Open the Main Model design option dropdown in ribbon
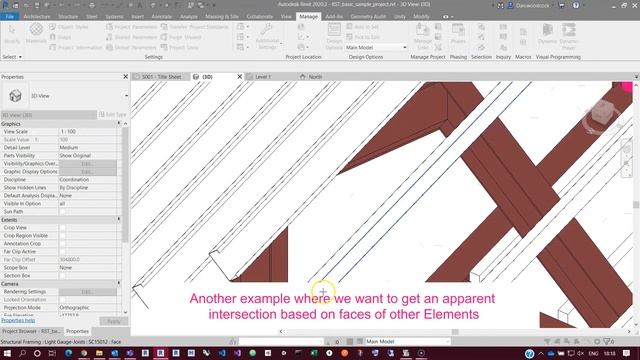Image resolution: width=640 pixels, height=360 pixels. 376,47
